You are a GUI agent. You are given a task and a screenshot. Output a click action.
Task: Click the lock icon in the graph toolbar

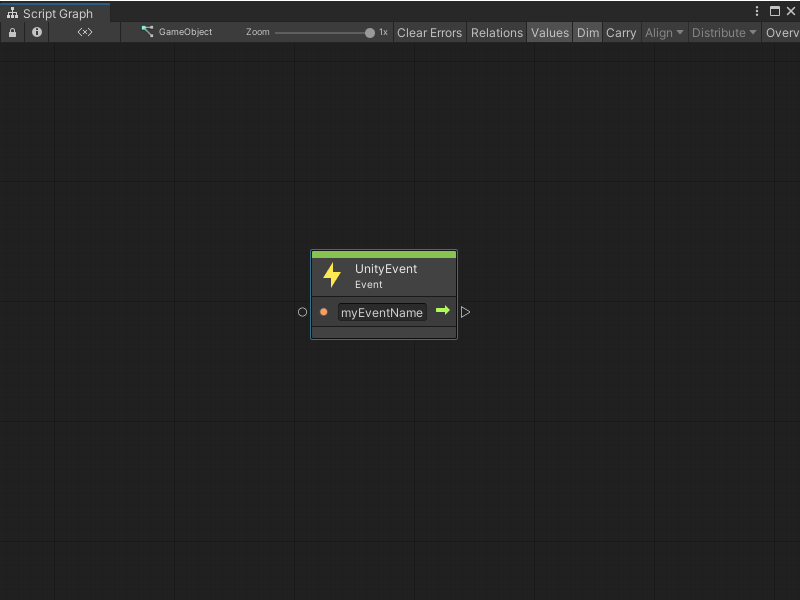click(12, 32)
